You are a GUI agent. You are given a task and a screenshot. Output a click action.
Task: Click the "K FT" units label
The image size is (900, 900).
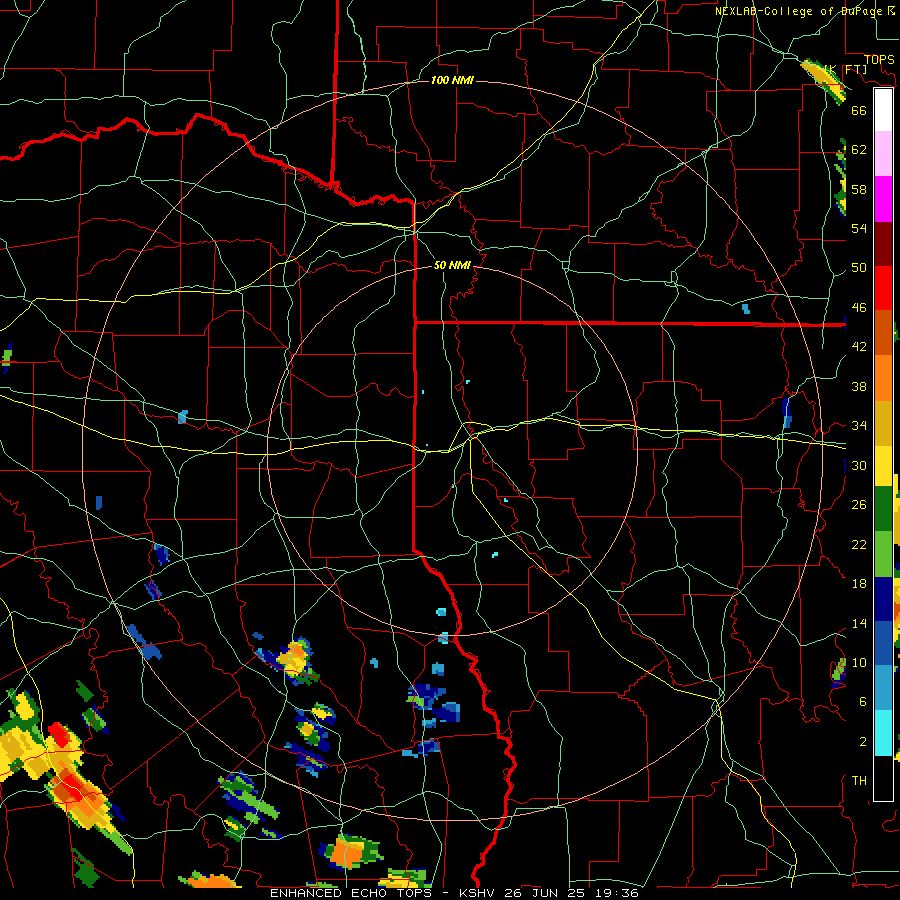pyautogui.click(x=847, y=70)
